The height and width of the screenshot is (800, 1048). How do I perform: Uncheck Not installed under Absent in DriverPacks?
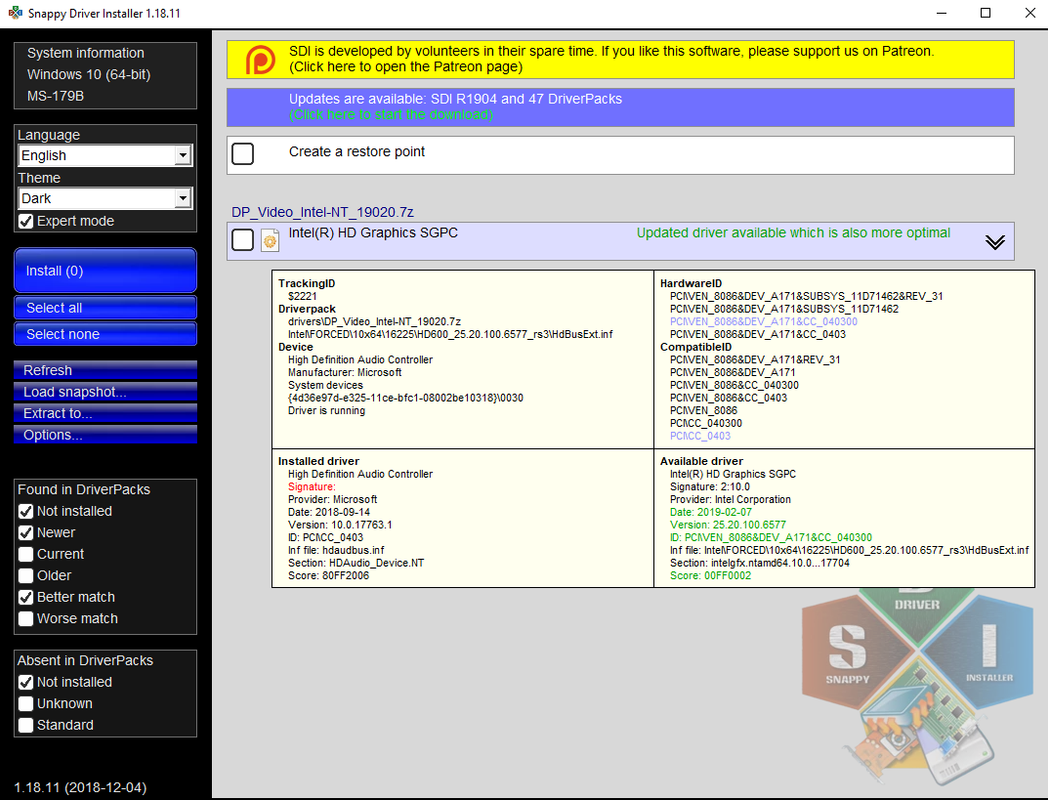tap(26, 682)
